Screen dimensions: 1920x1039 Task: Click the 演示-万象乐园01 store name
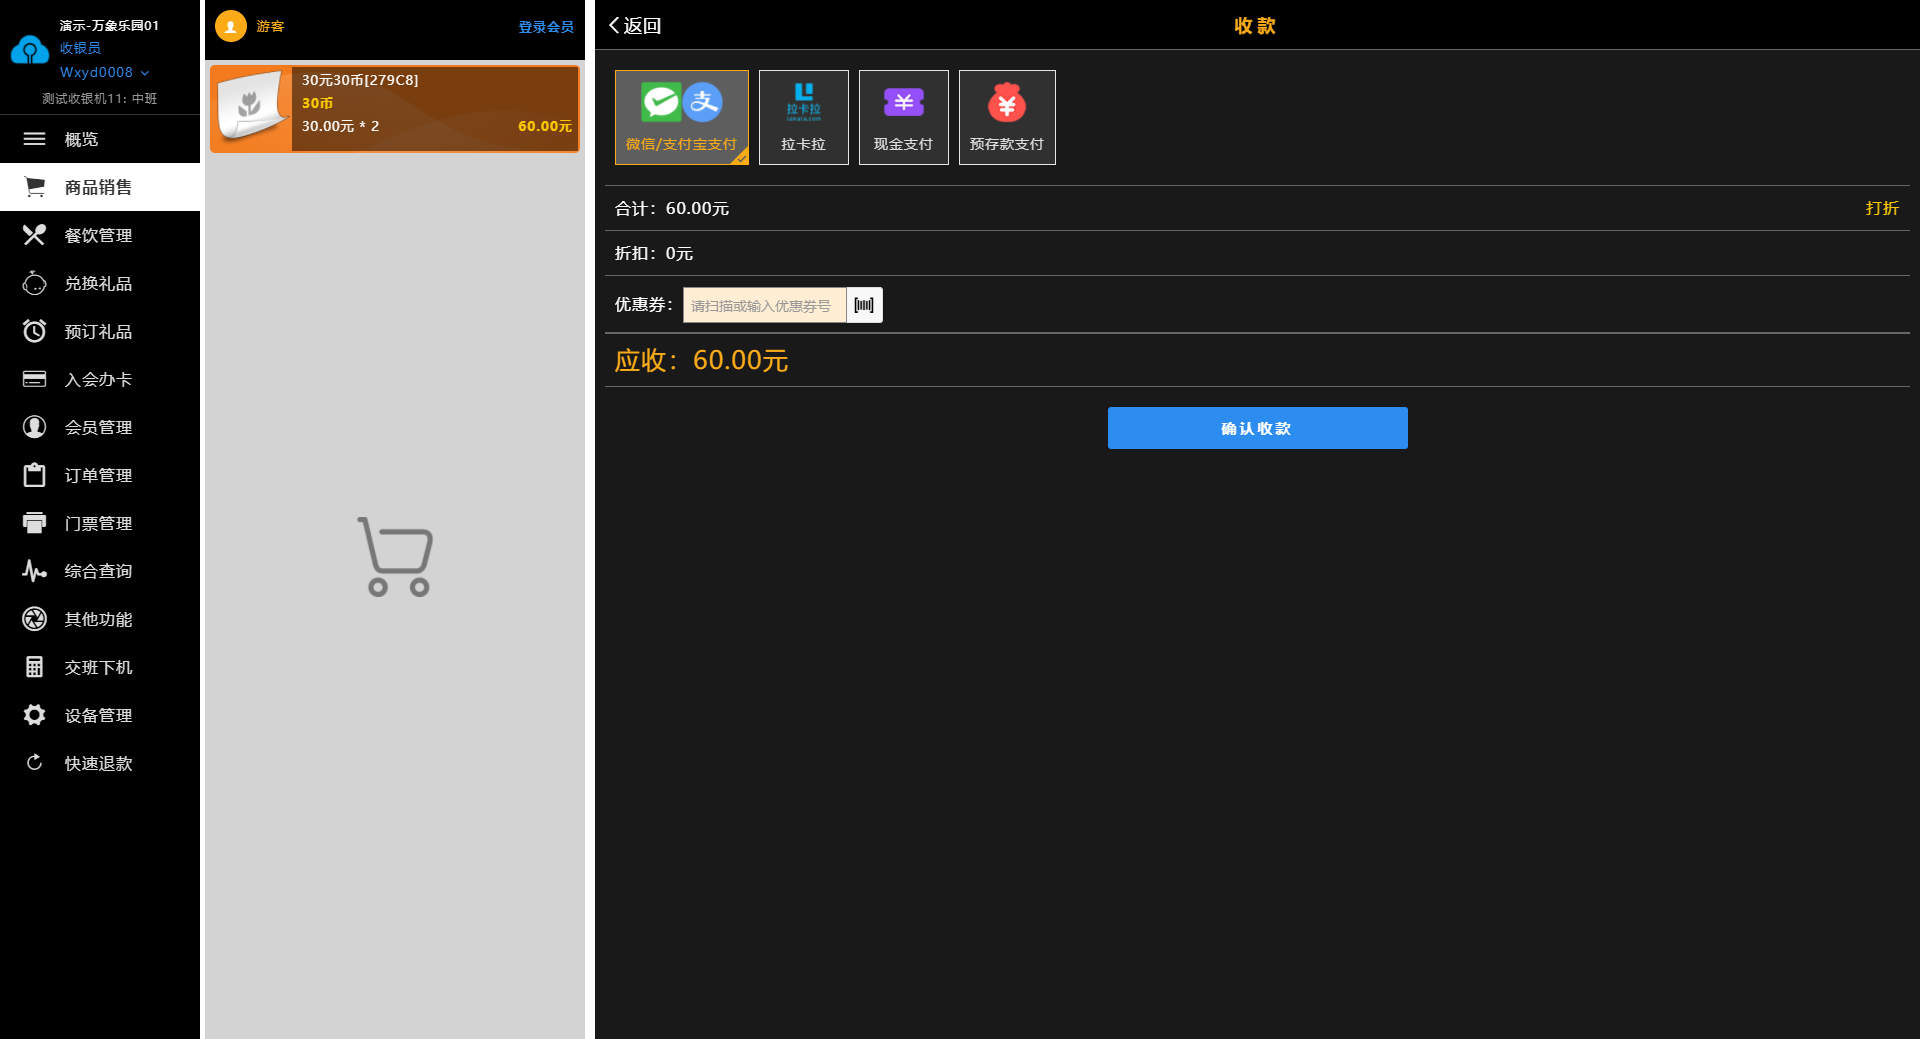click(109, 26)
